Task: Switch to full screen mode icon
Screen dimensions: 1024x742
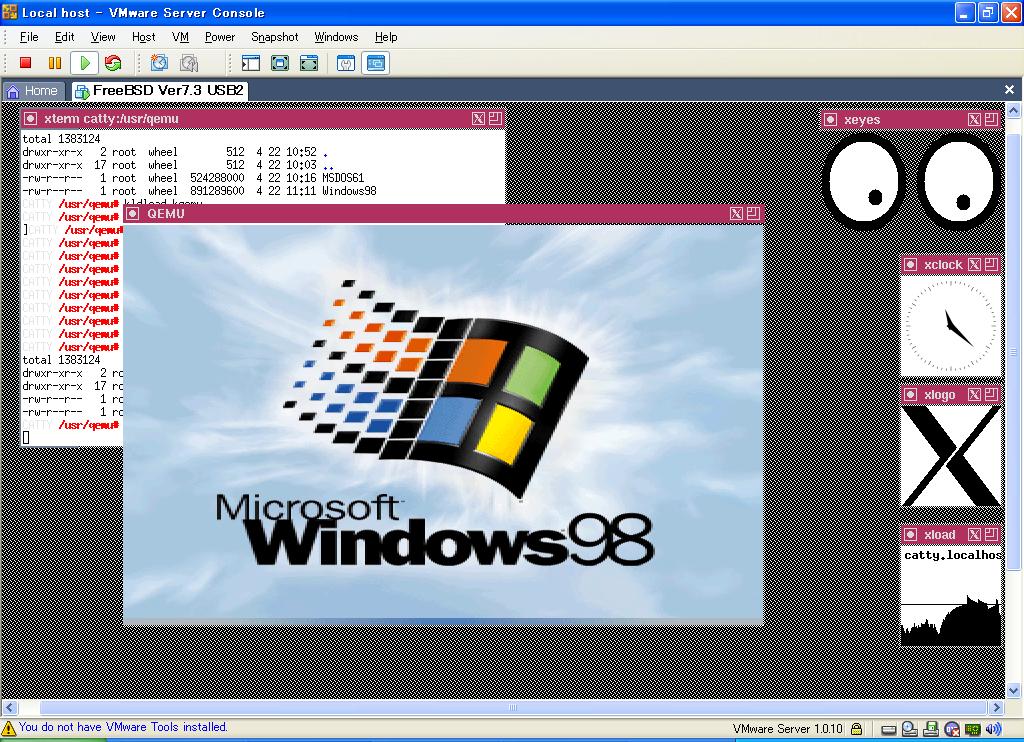Action: (x=280, y=63)
